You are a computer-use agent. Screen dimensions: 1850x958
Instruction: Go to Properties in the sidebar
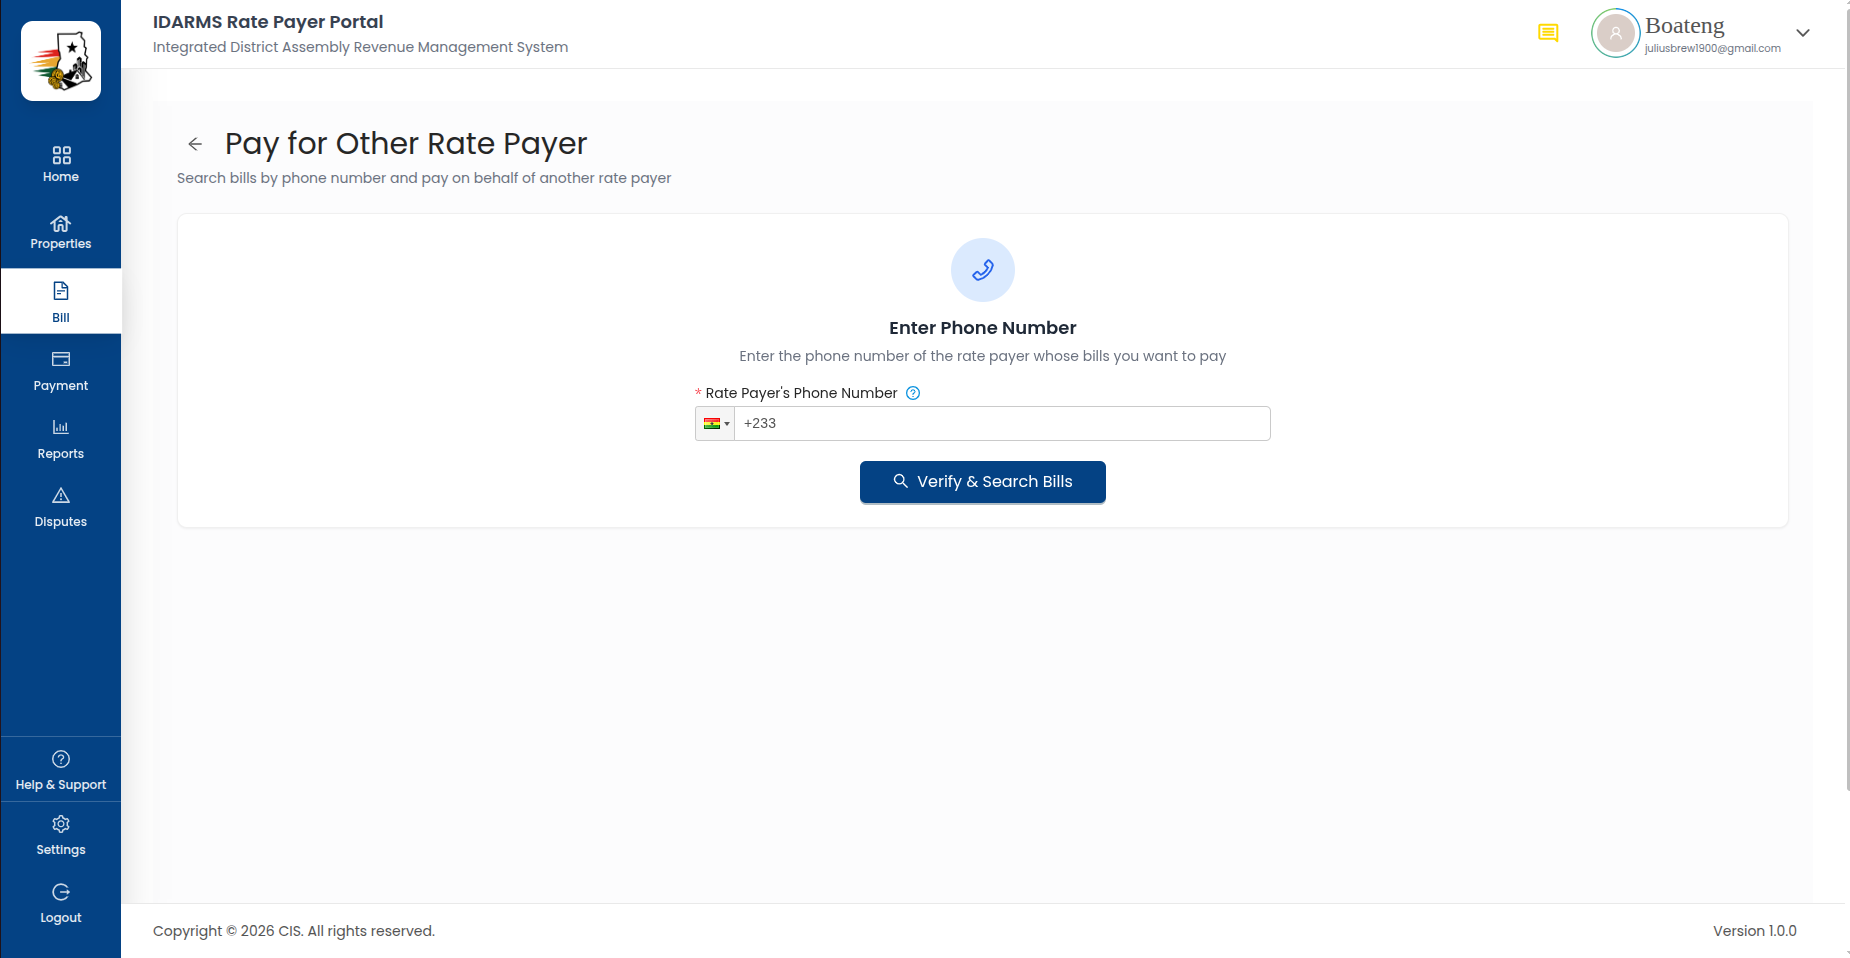coord(61,232)
